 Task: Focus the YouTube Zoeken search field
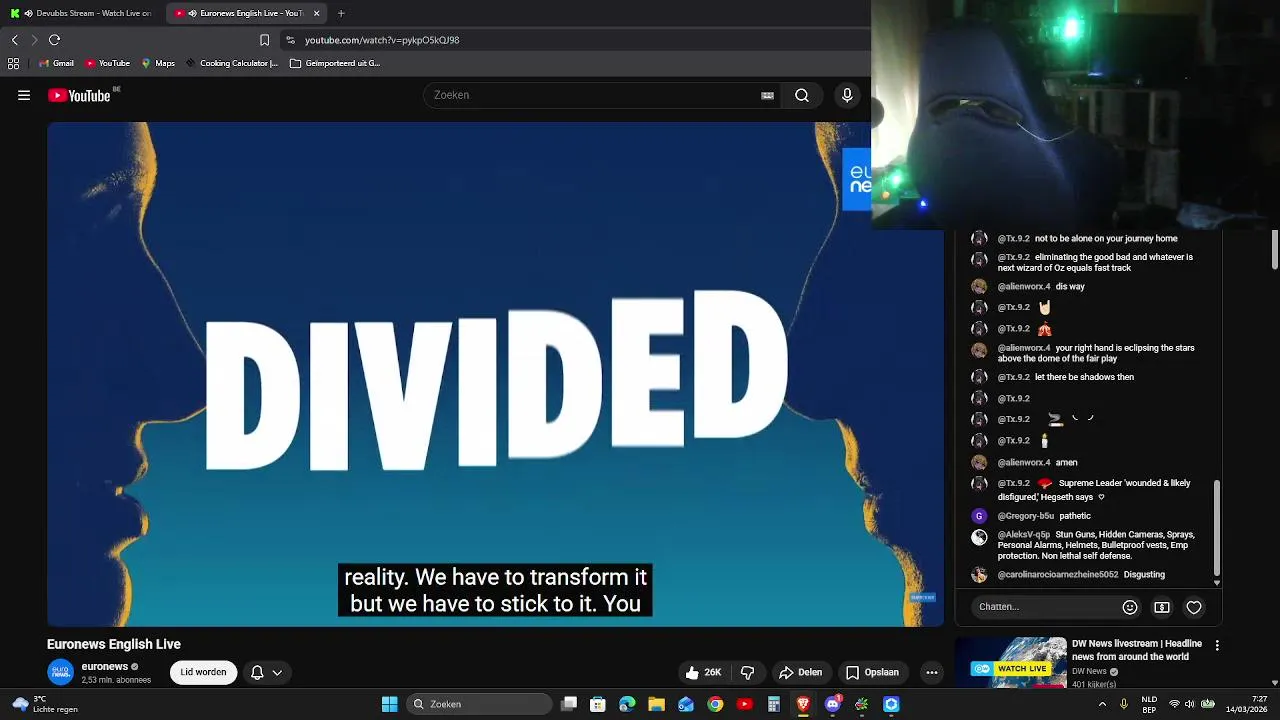[x=595, y=95]
